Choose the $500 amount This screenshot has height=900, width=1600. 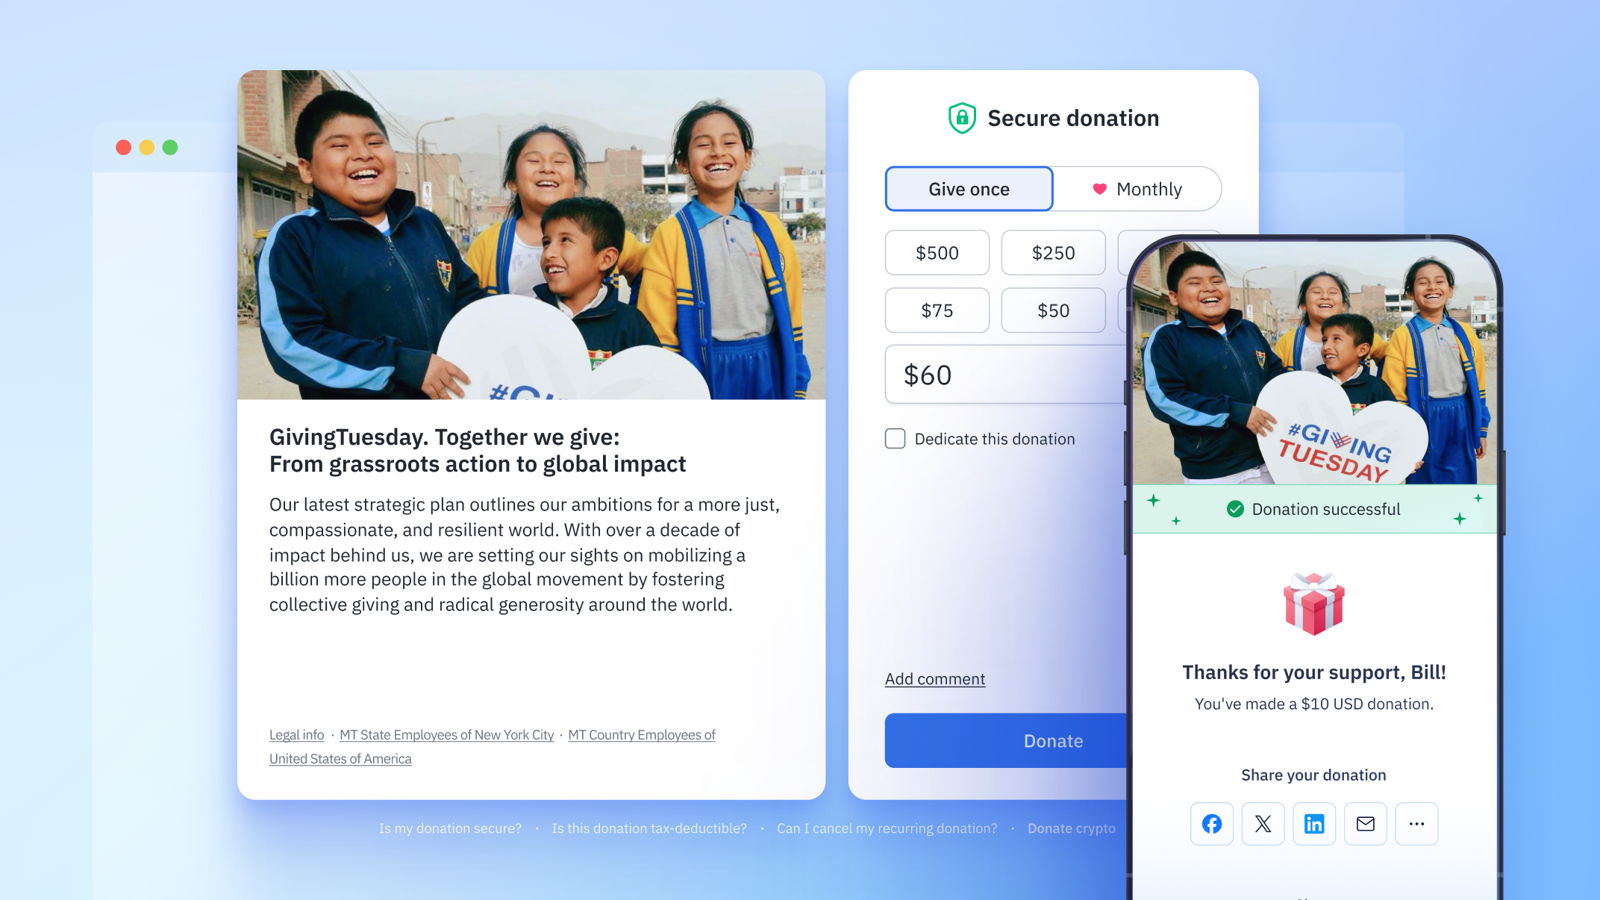pyautogui.click(x=937, y=253)
